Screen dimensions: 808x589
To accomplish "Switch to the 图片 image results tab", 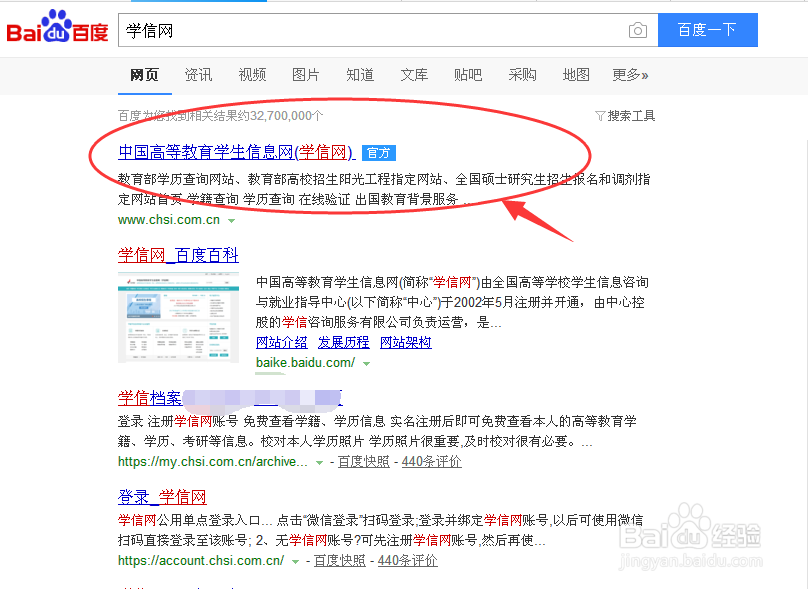I will click(305, 75).
